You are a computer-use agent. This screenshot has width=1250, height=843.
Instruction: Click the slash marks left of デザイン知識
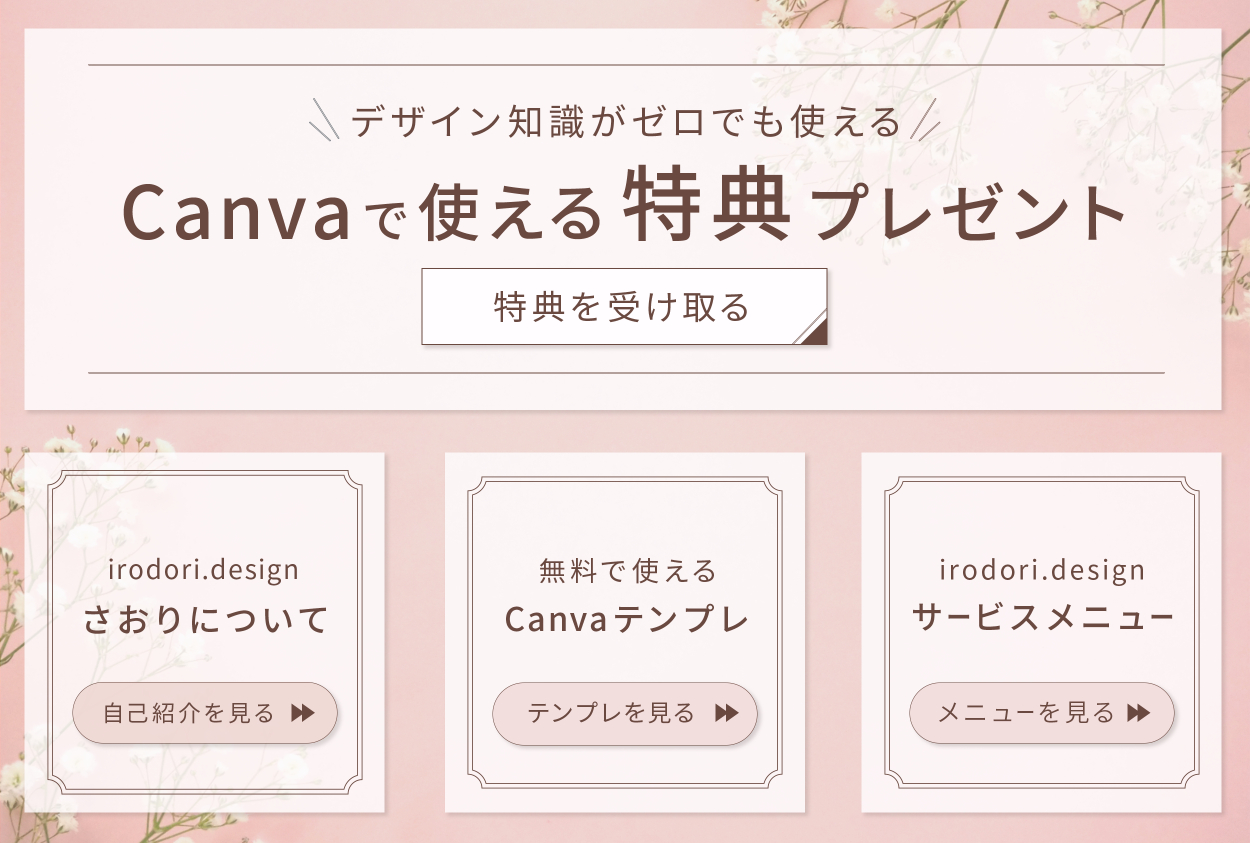point(325,120)
